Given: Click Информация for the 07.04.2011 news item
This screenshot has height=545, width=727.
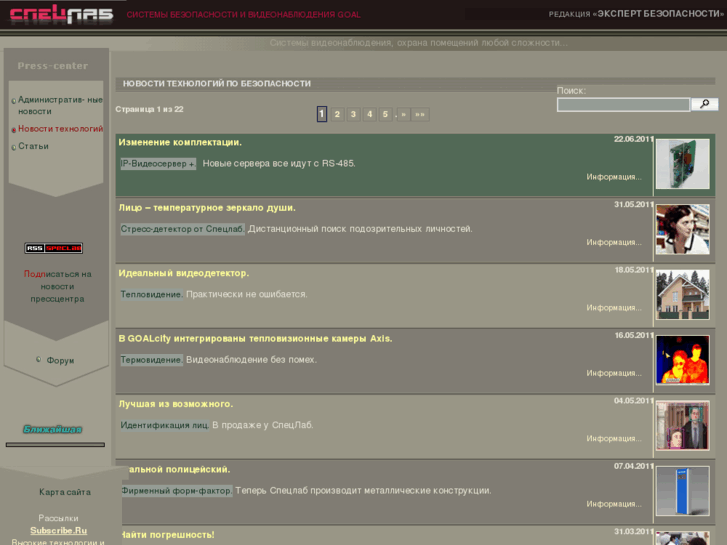Looking at the screenshot, I should click(x=614, y=504).
